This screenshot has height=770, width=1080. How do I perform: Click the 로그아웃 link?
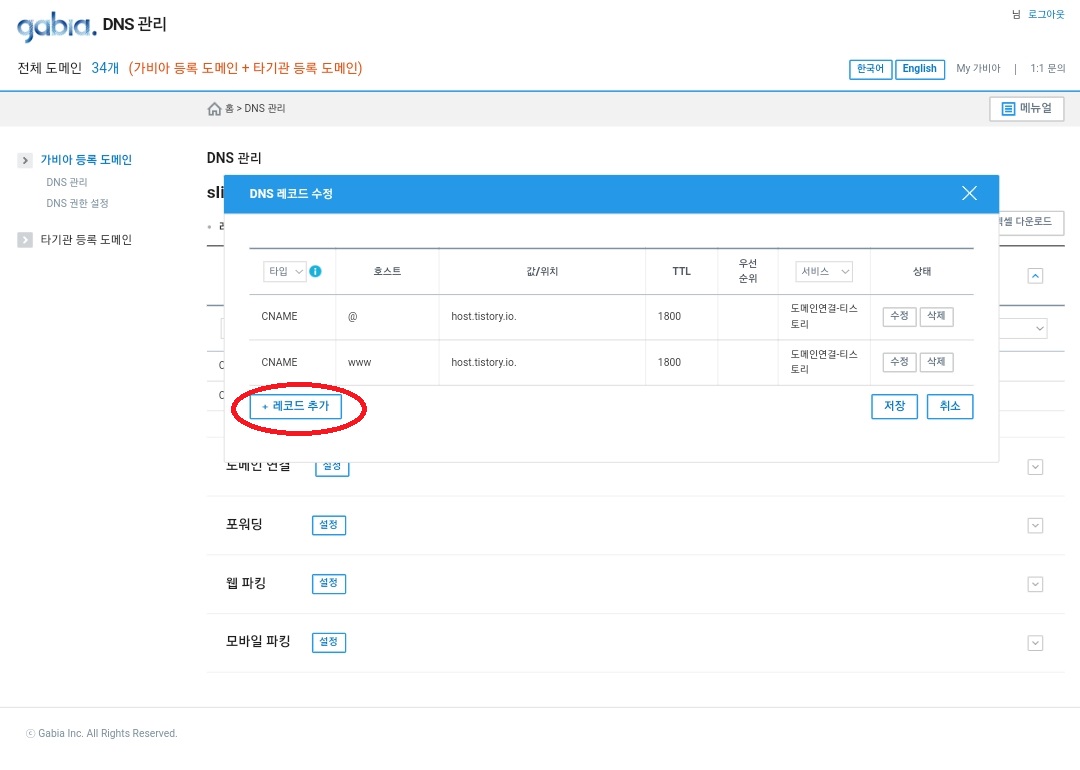pos(1046,14)
